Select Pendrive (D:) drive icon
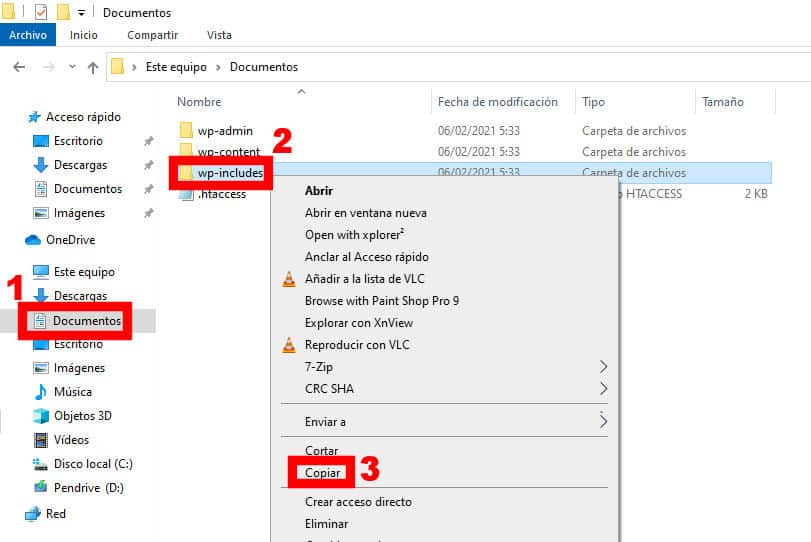 (41, 487)
